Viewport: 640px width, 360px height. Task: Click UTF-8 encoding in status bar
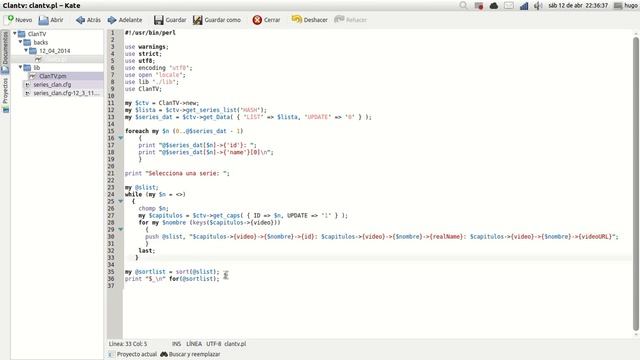coord(213,344)
